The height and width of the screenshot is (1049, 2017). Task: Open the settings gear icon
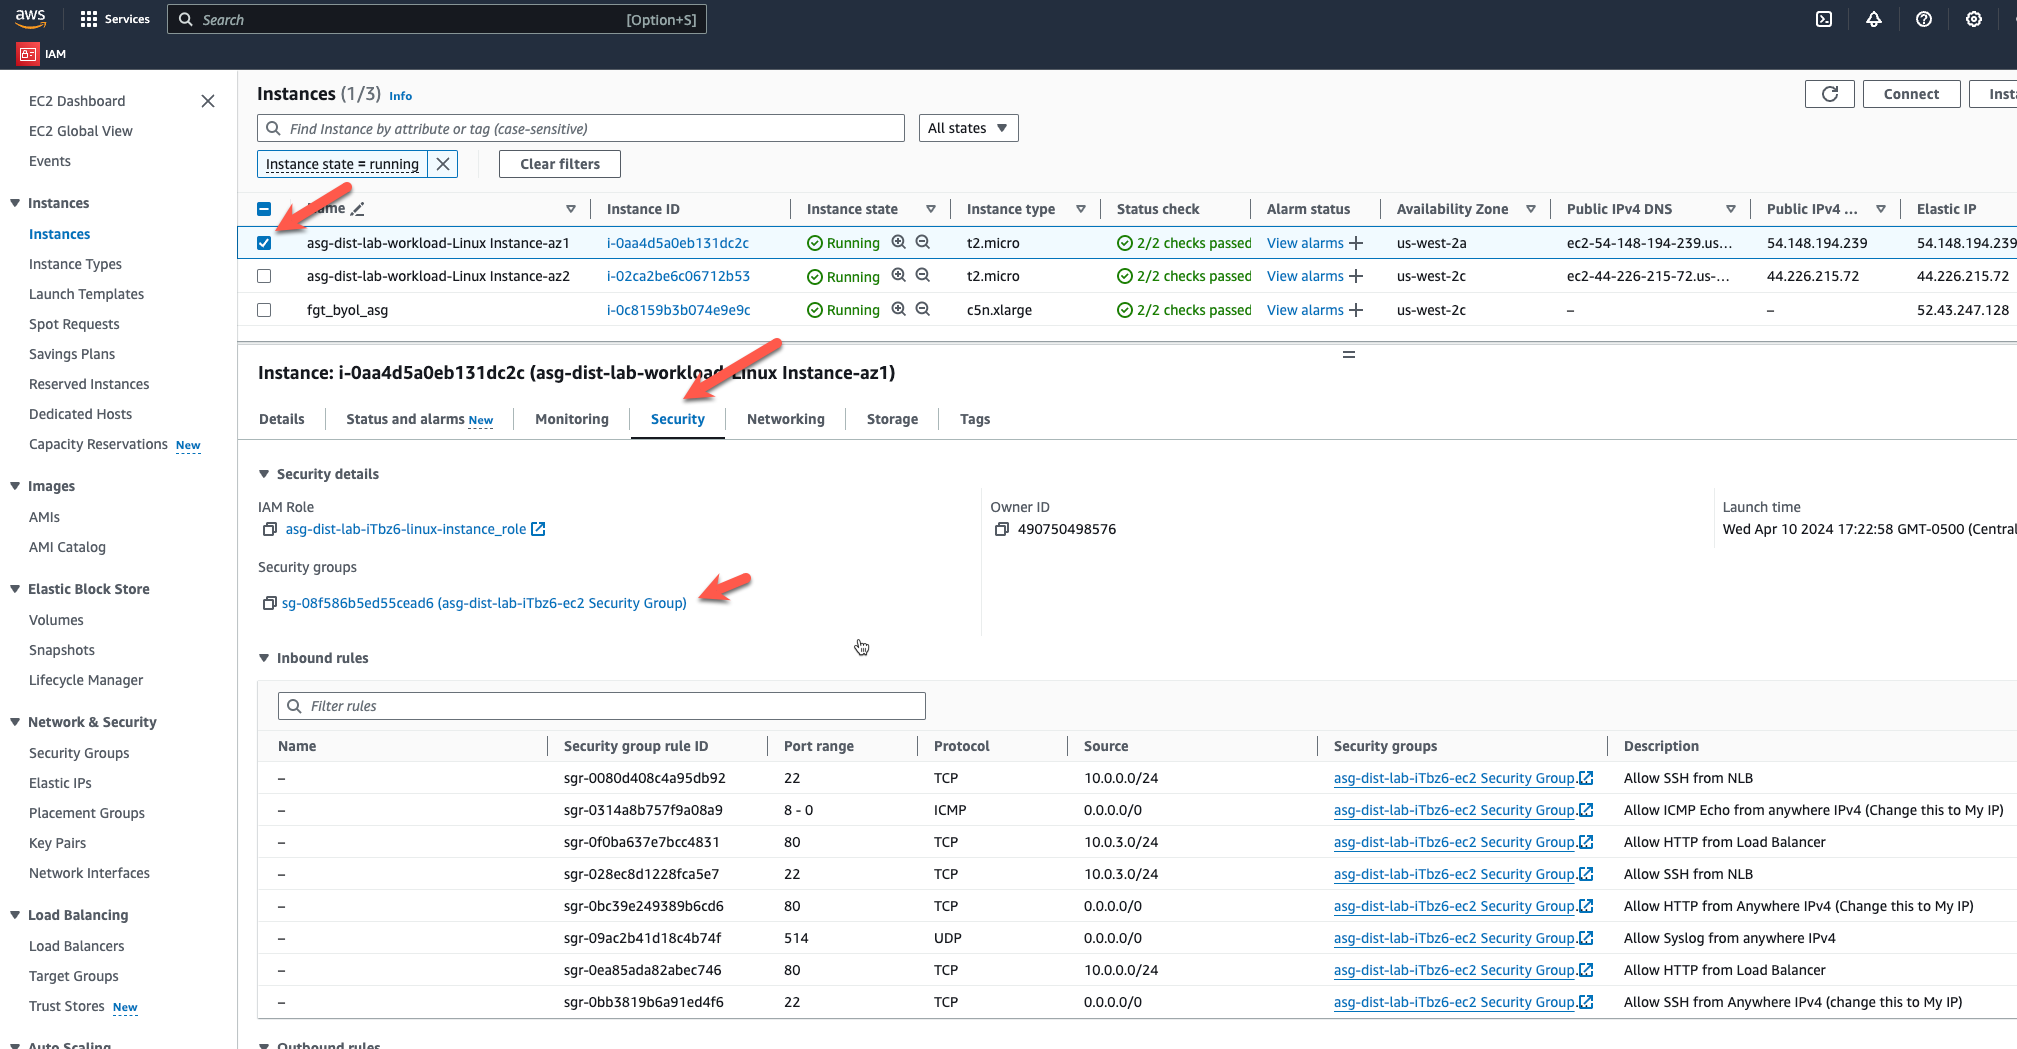[1974, 19]
